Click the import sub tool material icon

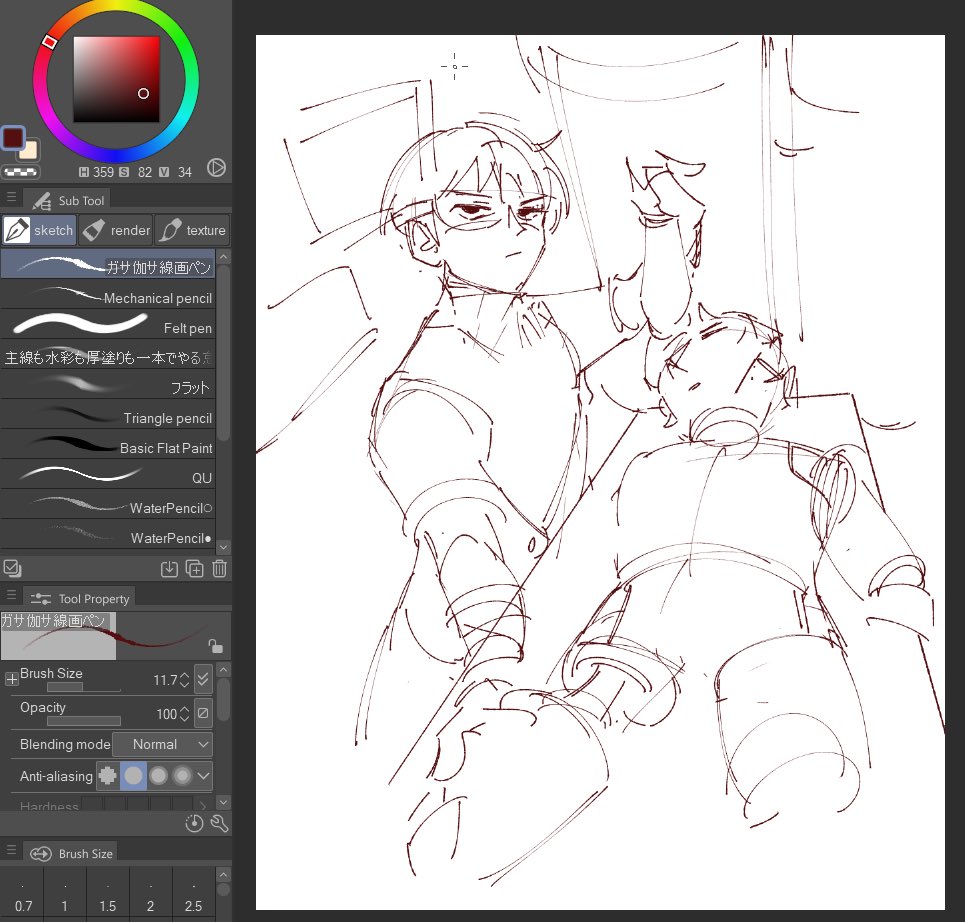[x=169, y=569]
